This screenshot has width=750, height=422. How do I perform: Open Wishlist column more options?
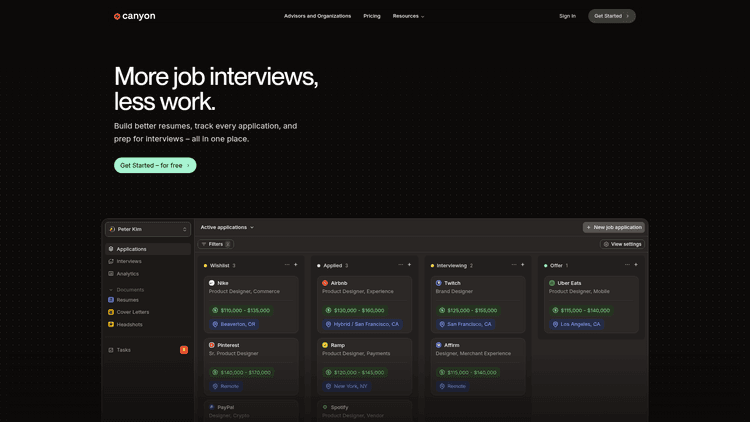[x=287, y=265]
